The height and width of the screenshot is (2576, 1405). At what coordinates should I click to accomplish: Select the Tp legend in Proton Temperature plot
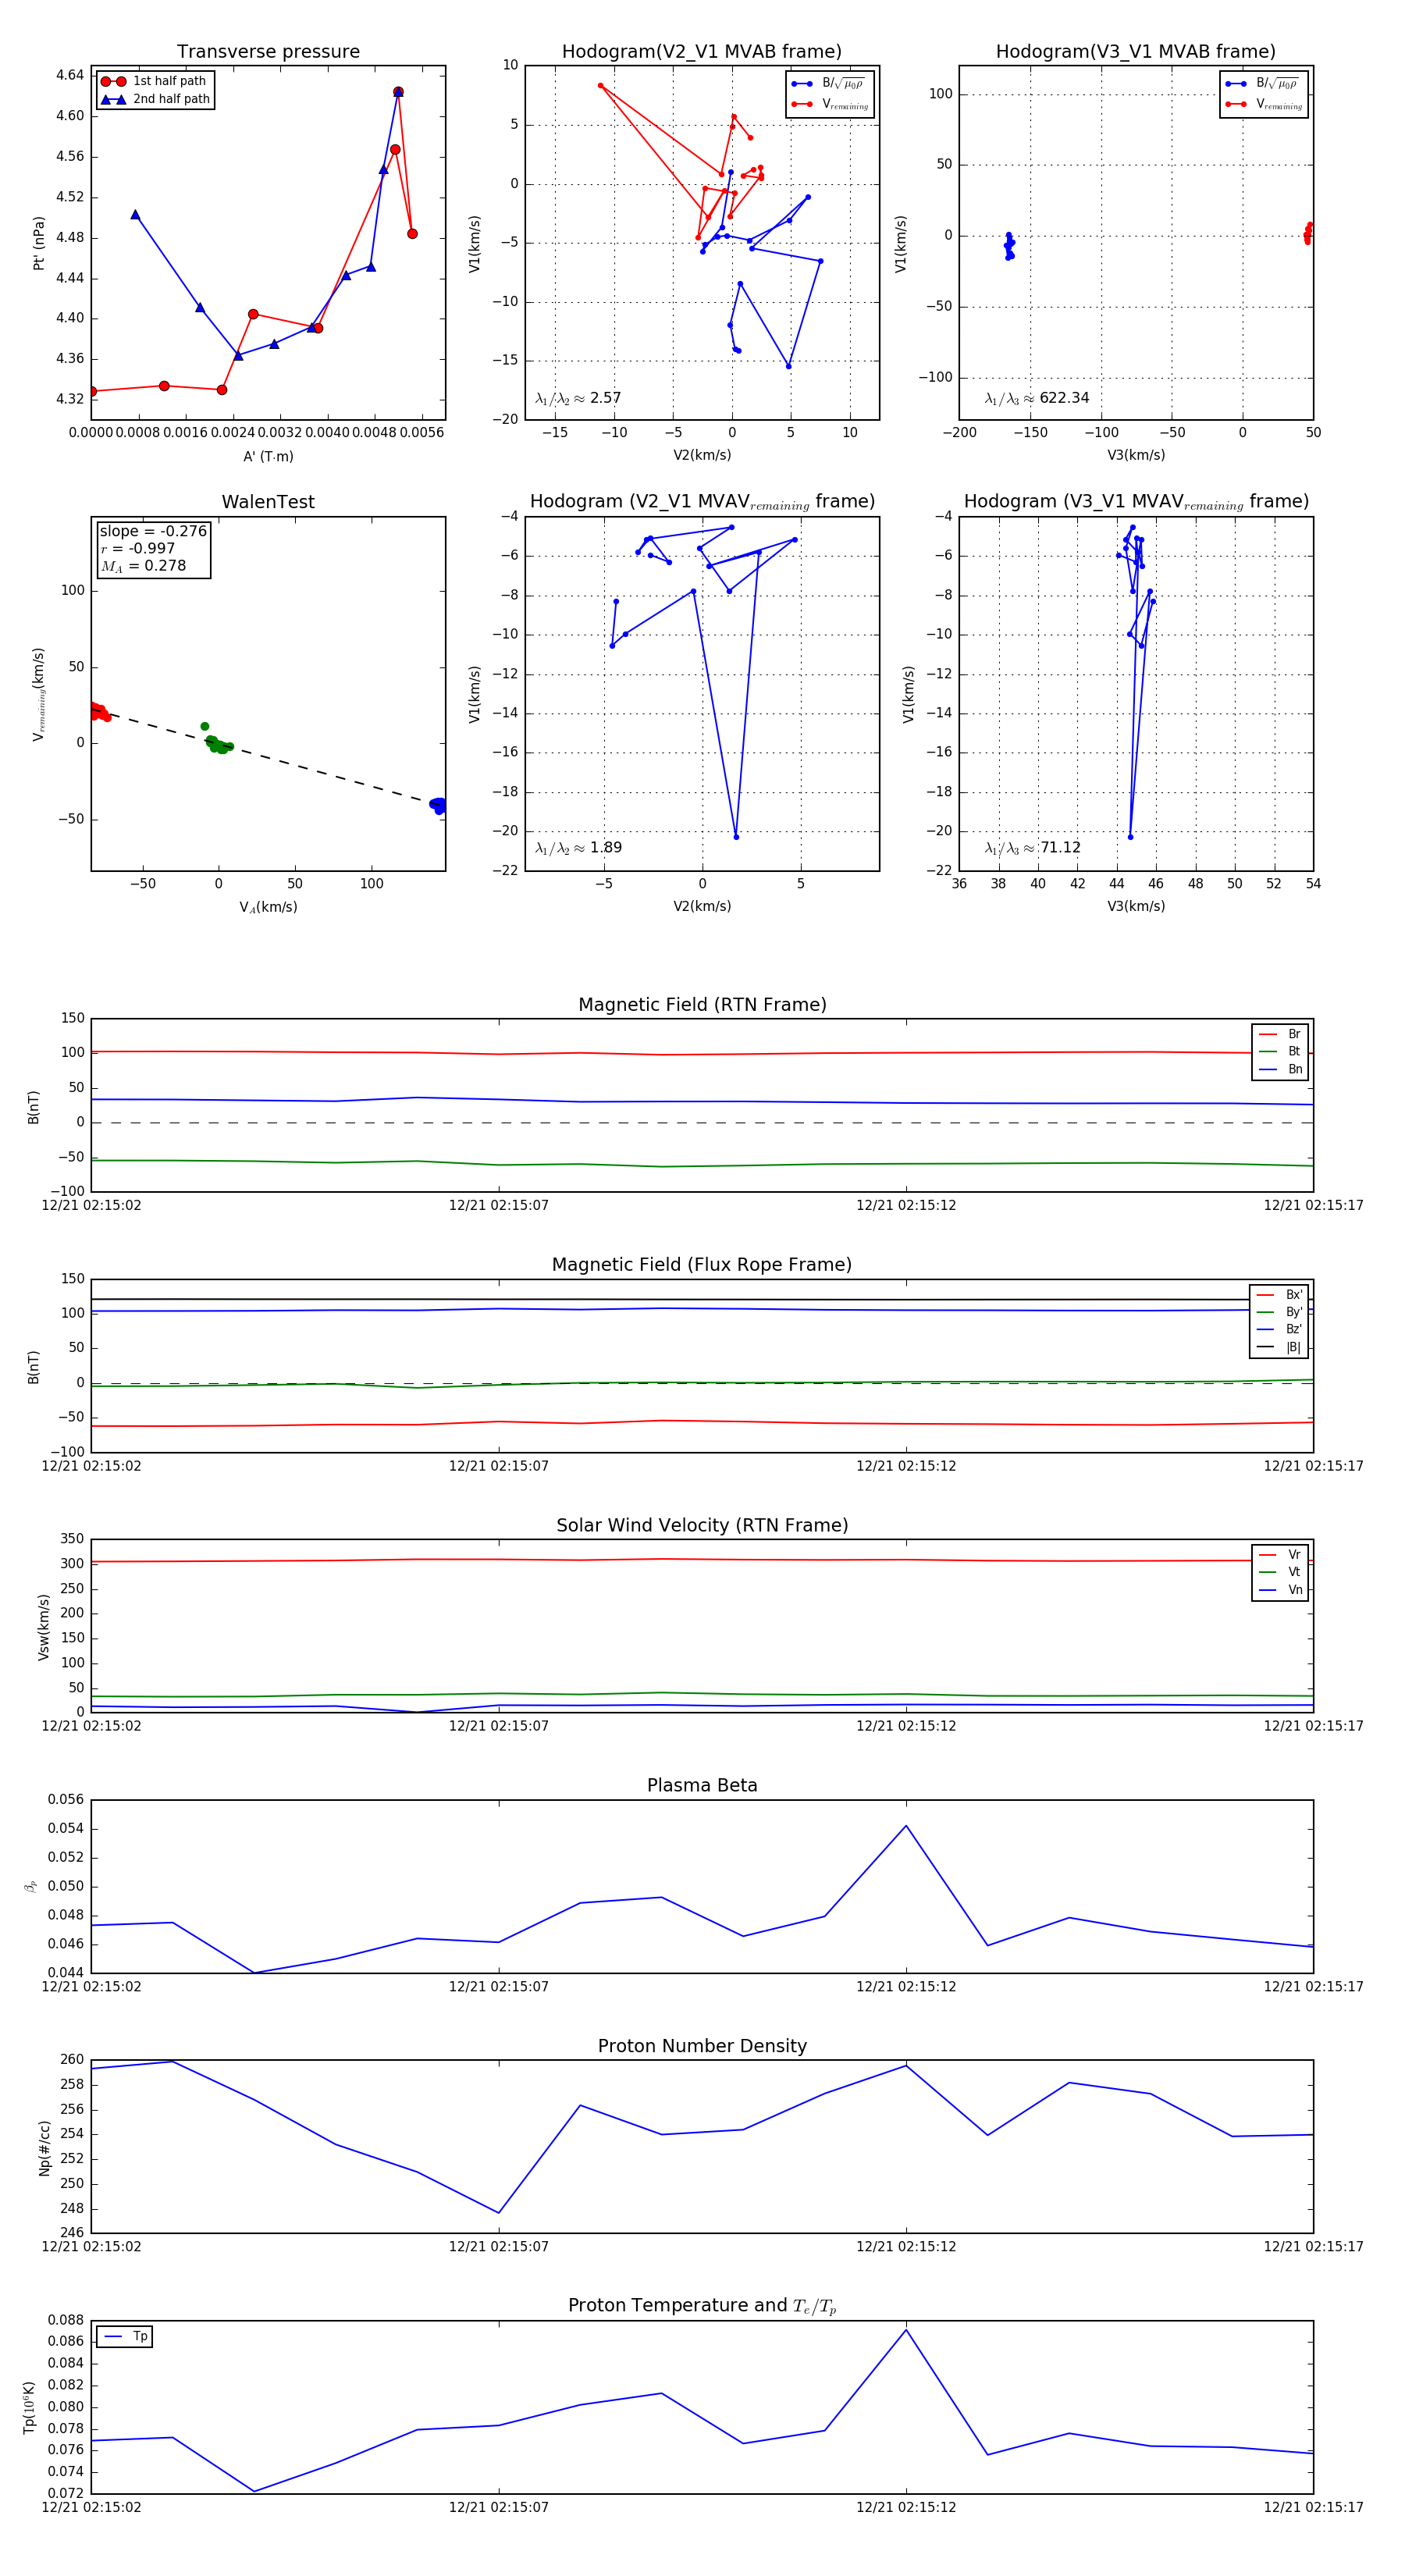tap(125, 2337)
